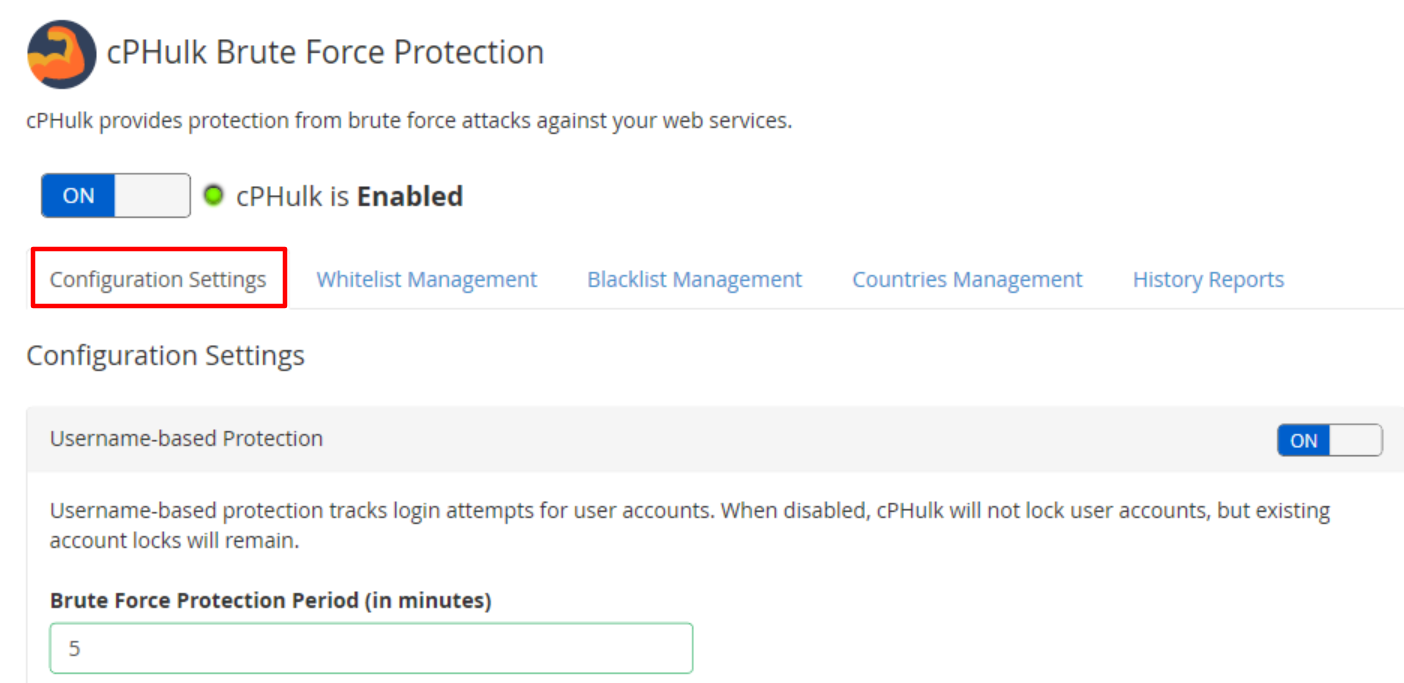Click the grey handle of cPHulk switch
The width and height of the screenshot is (1404, 683).
click(153, 196)
